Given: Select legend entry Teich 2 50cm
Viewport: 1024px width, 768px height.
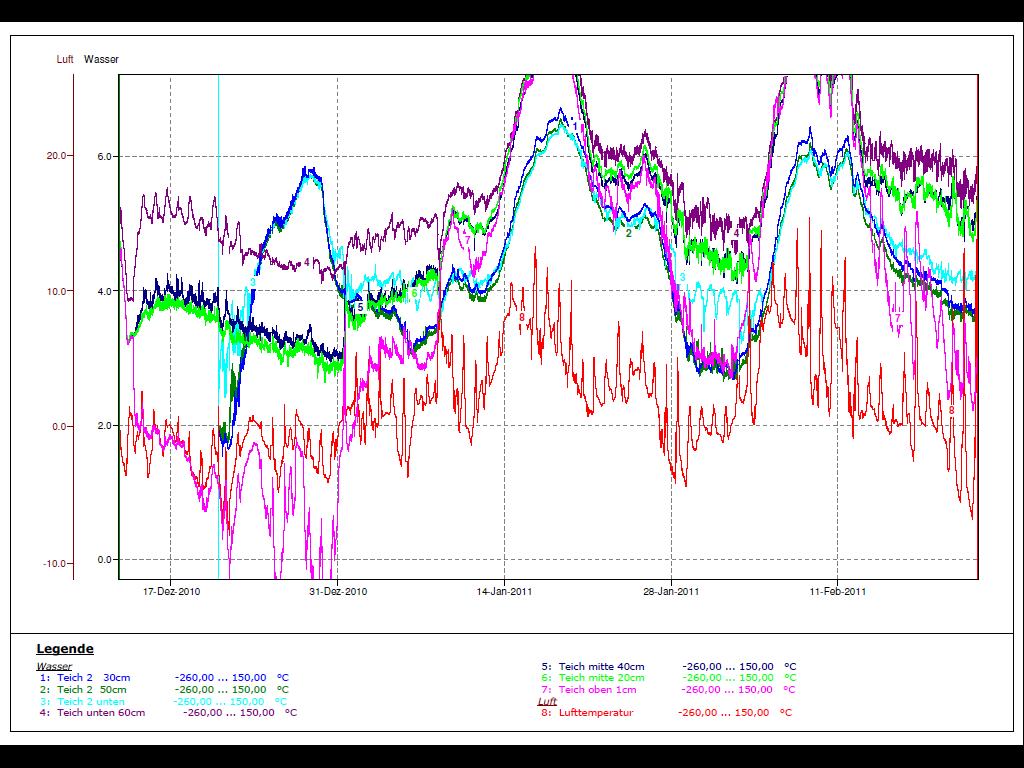Looking at the screenshot, I should [x=91, y=690].
